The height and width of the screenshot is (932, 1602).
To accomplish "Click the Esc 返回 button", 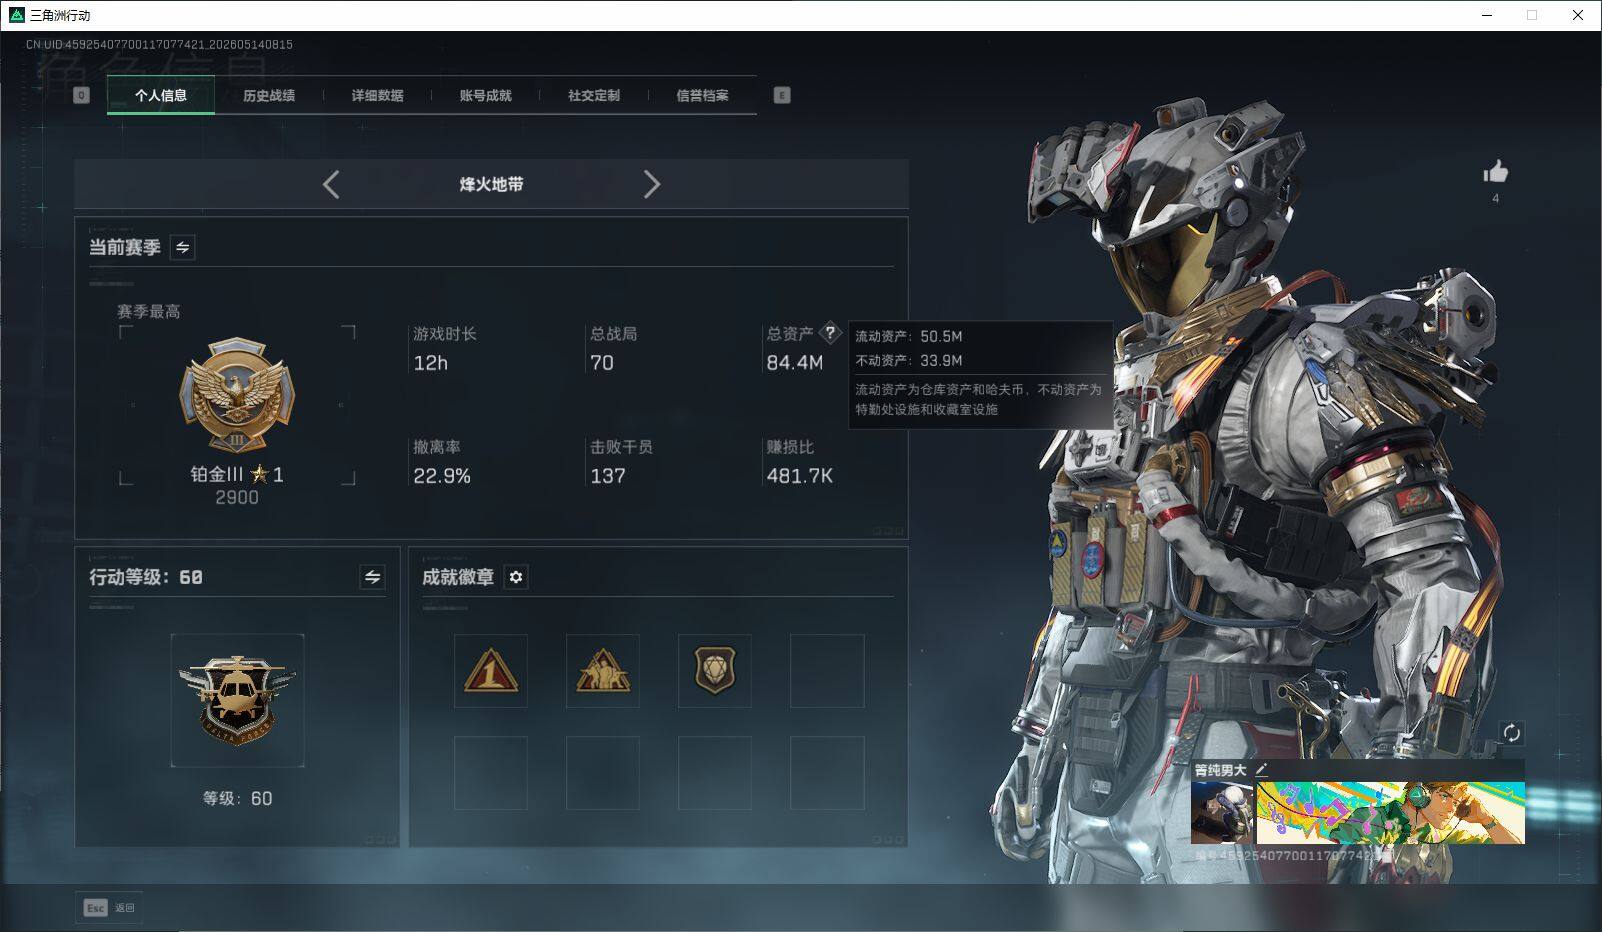I will [109, 908].
